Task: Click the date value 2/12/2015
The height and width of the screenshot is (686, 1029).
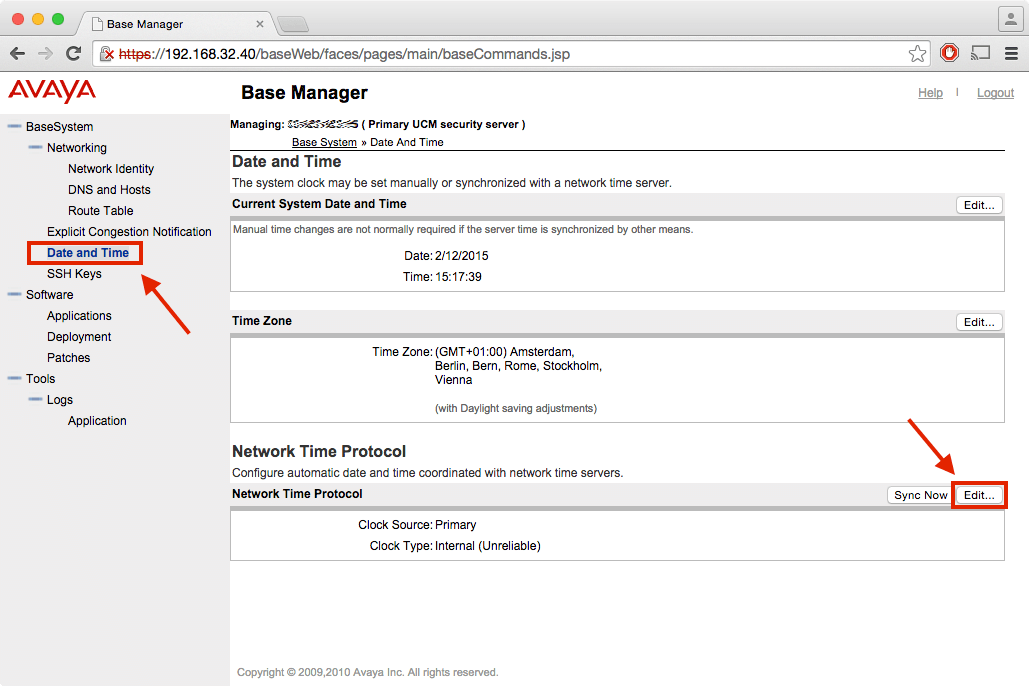Action: click(x=462, y=256)
